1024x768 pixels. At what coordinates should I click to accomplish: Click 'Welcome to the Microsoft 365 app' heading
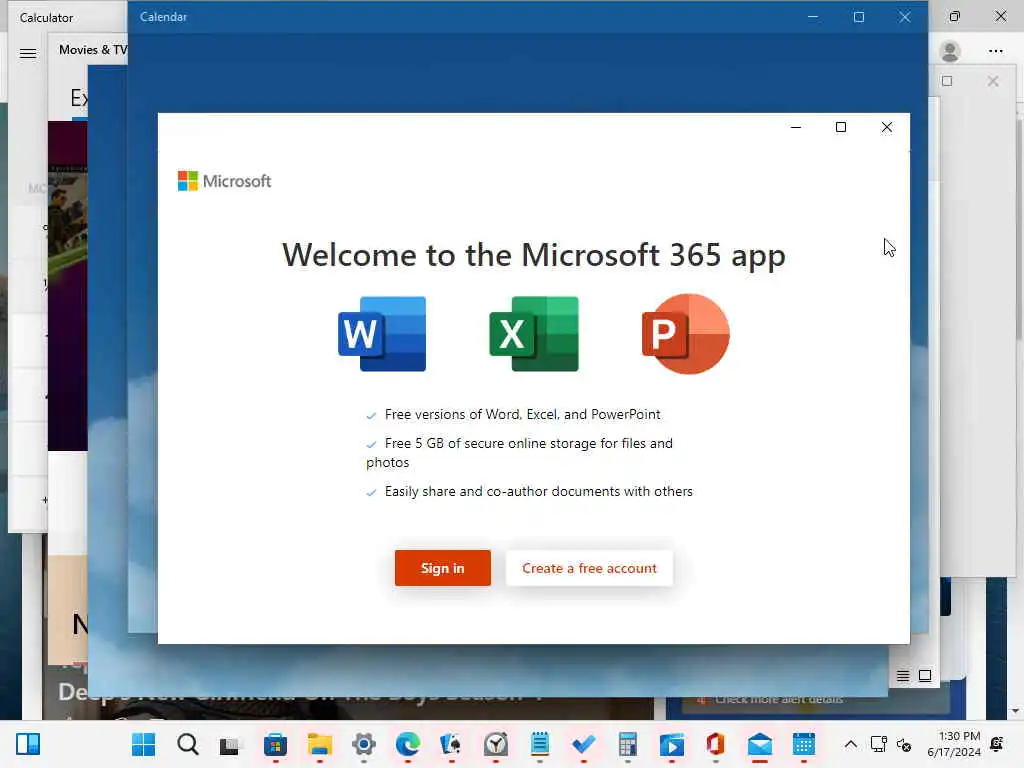tap(534, 255)
